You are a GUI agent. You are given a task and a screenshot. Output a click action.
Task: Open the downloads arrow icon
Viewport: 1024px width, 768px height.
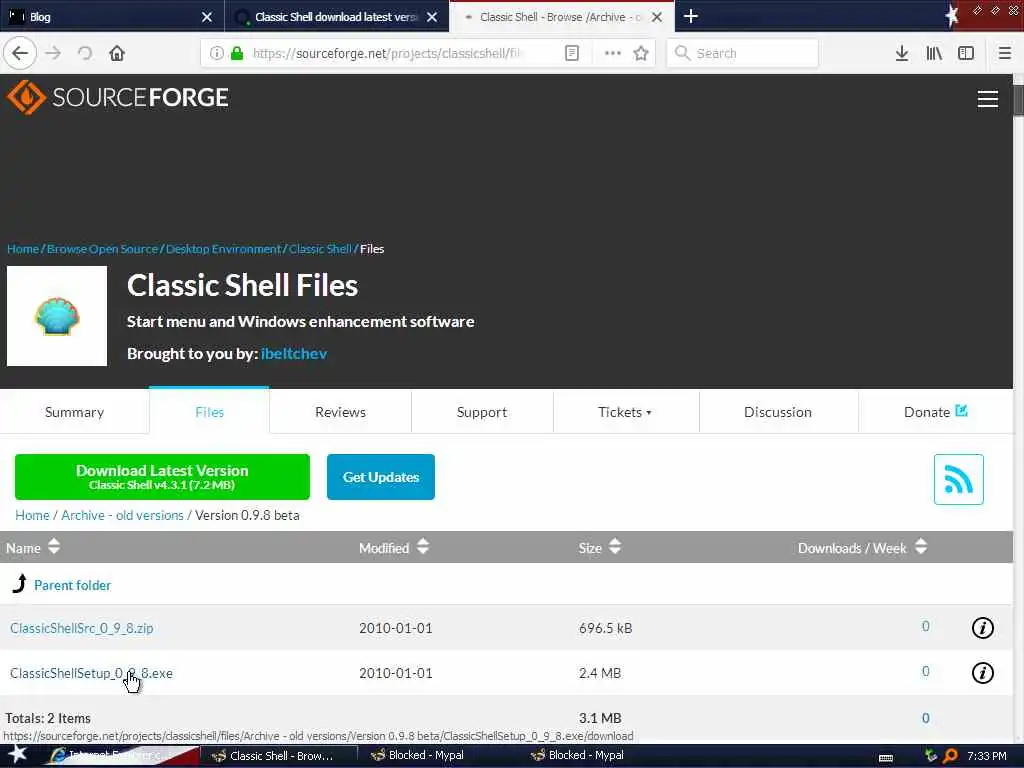click(x=902, y=53)
